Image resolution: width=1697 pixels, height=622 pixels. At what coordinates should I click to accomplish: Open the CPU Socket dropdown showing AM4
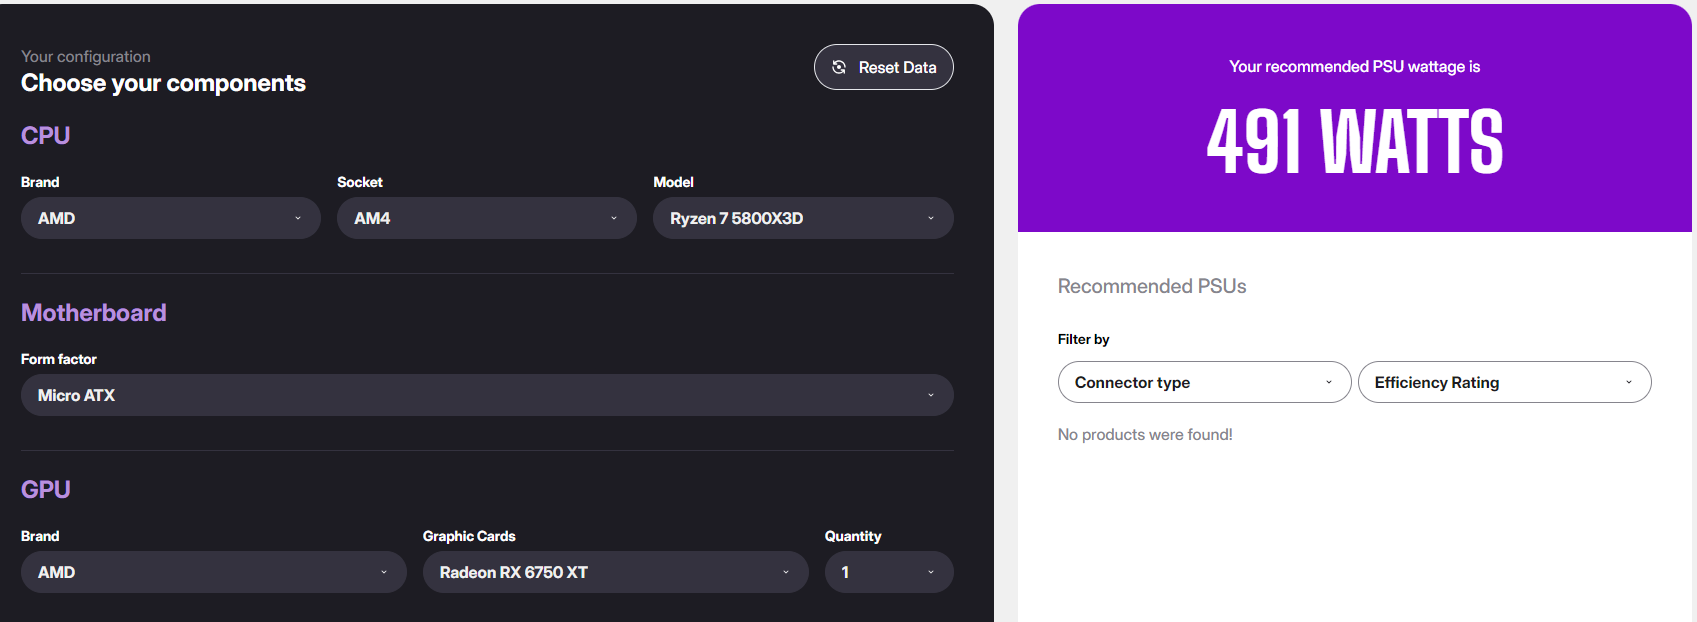(x=487, y=218)
